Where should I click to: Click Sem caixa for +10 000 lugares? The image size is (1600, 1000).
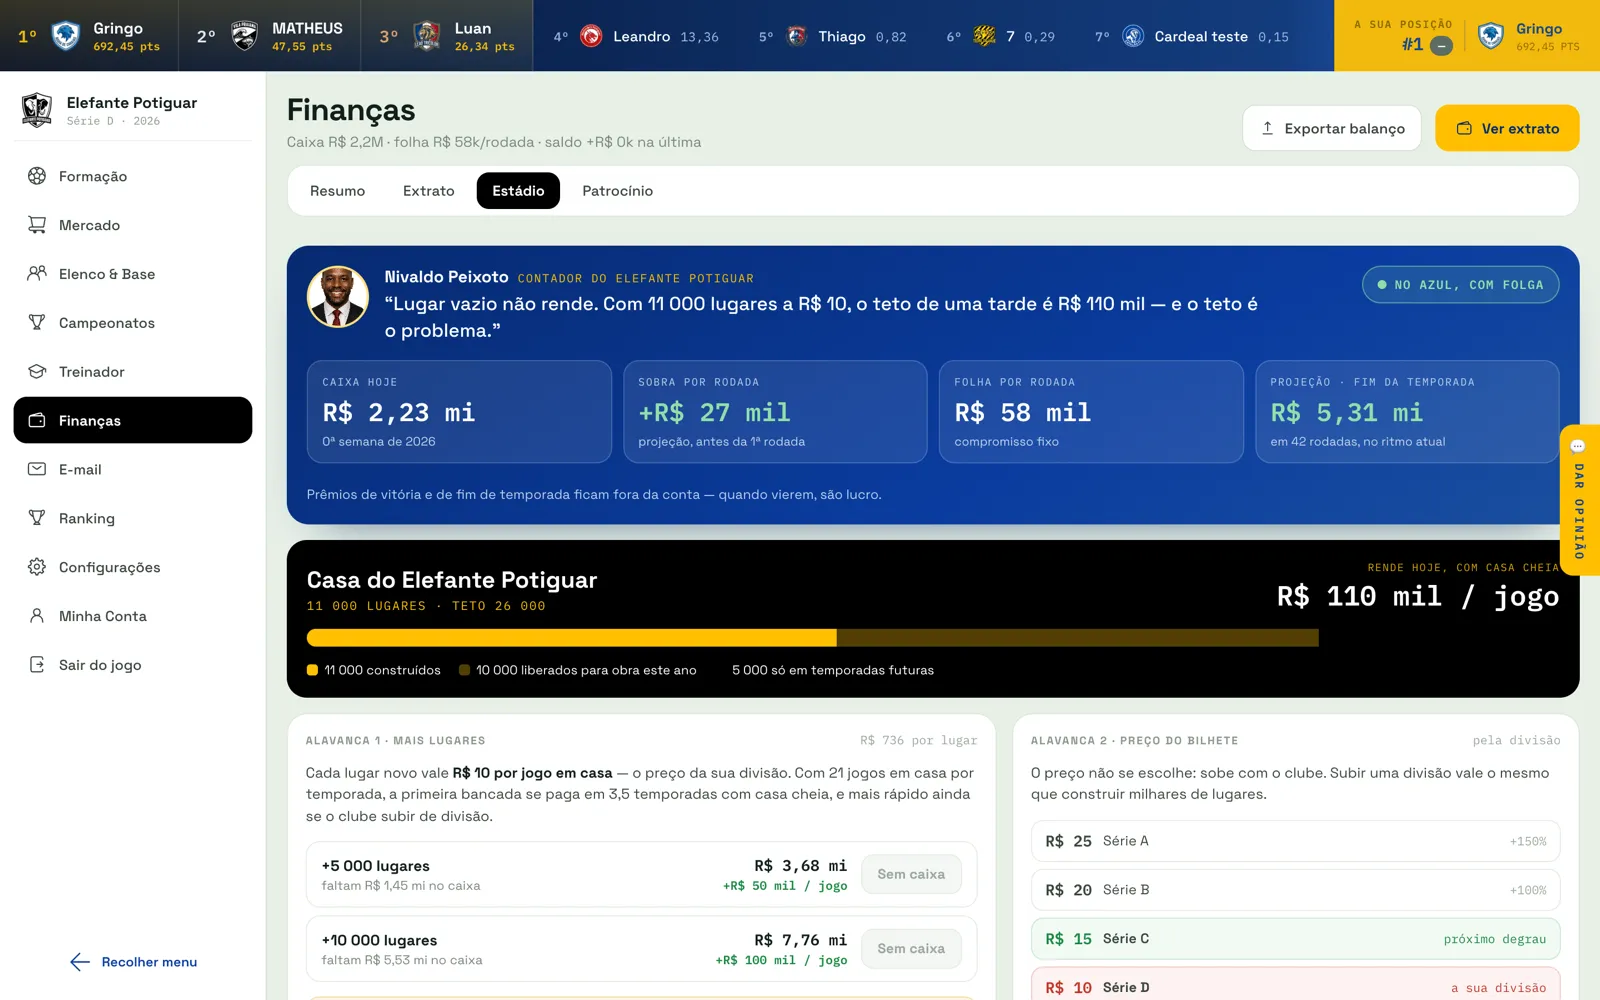tap(911, 948)
